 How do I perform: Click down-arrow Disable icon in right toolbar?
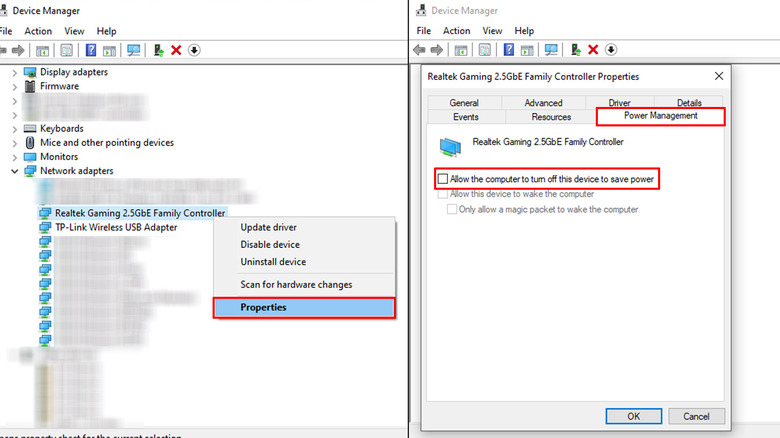coord(611,50)
